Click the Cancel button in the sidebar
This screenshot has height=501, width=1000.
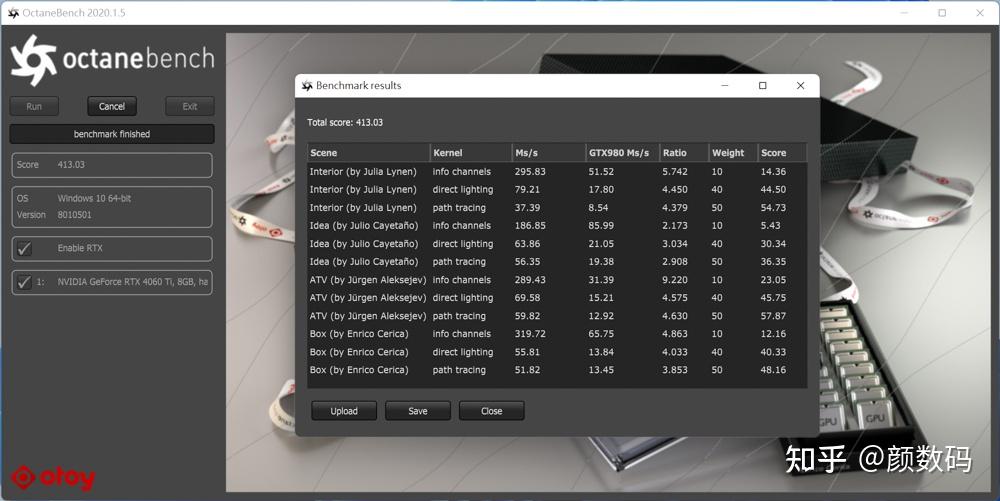112,106
